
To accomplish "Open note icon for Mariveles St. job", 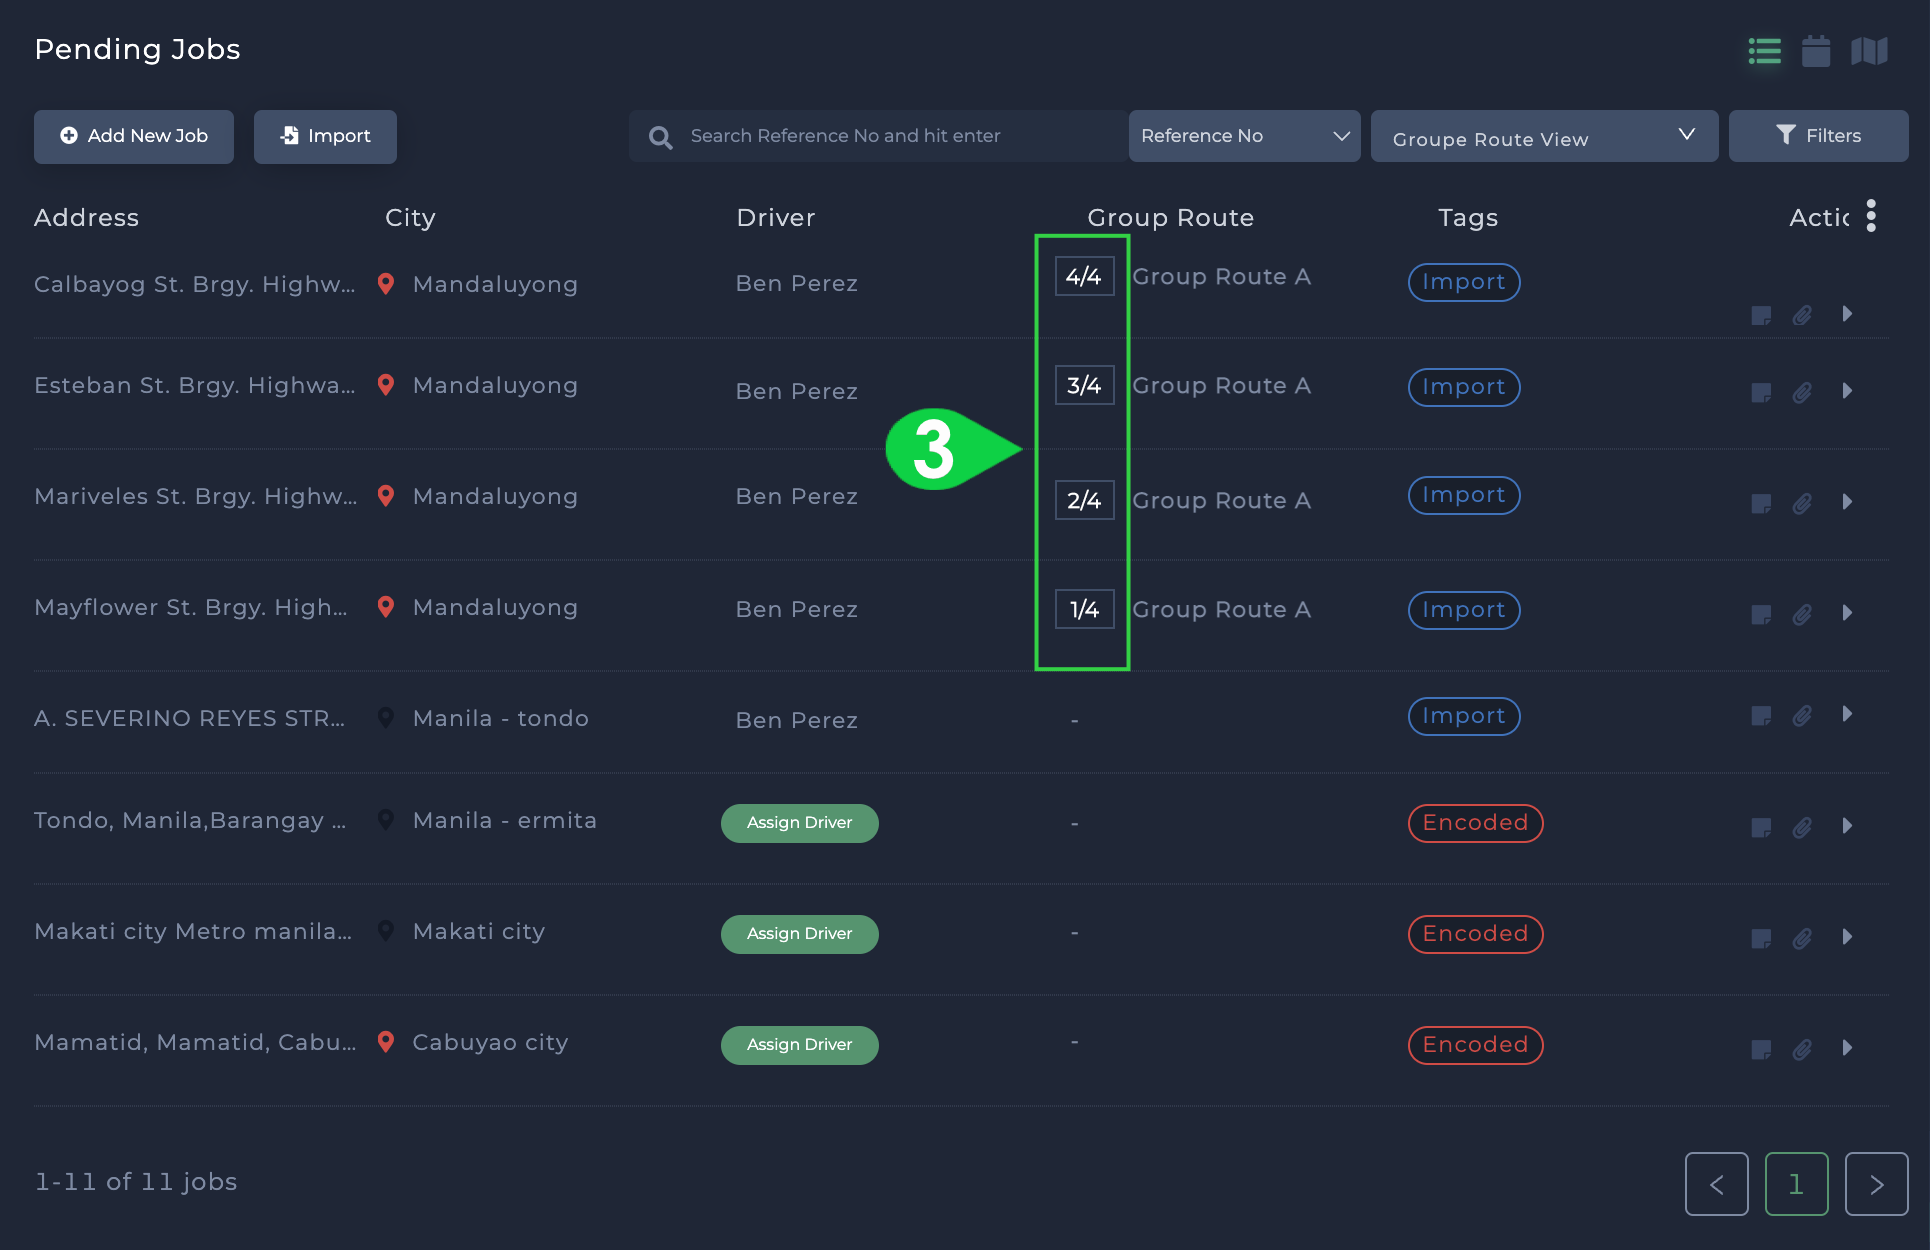I will tap(1761, 504).
